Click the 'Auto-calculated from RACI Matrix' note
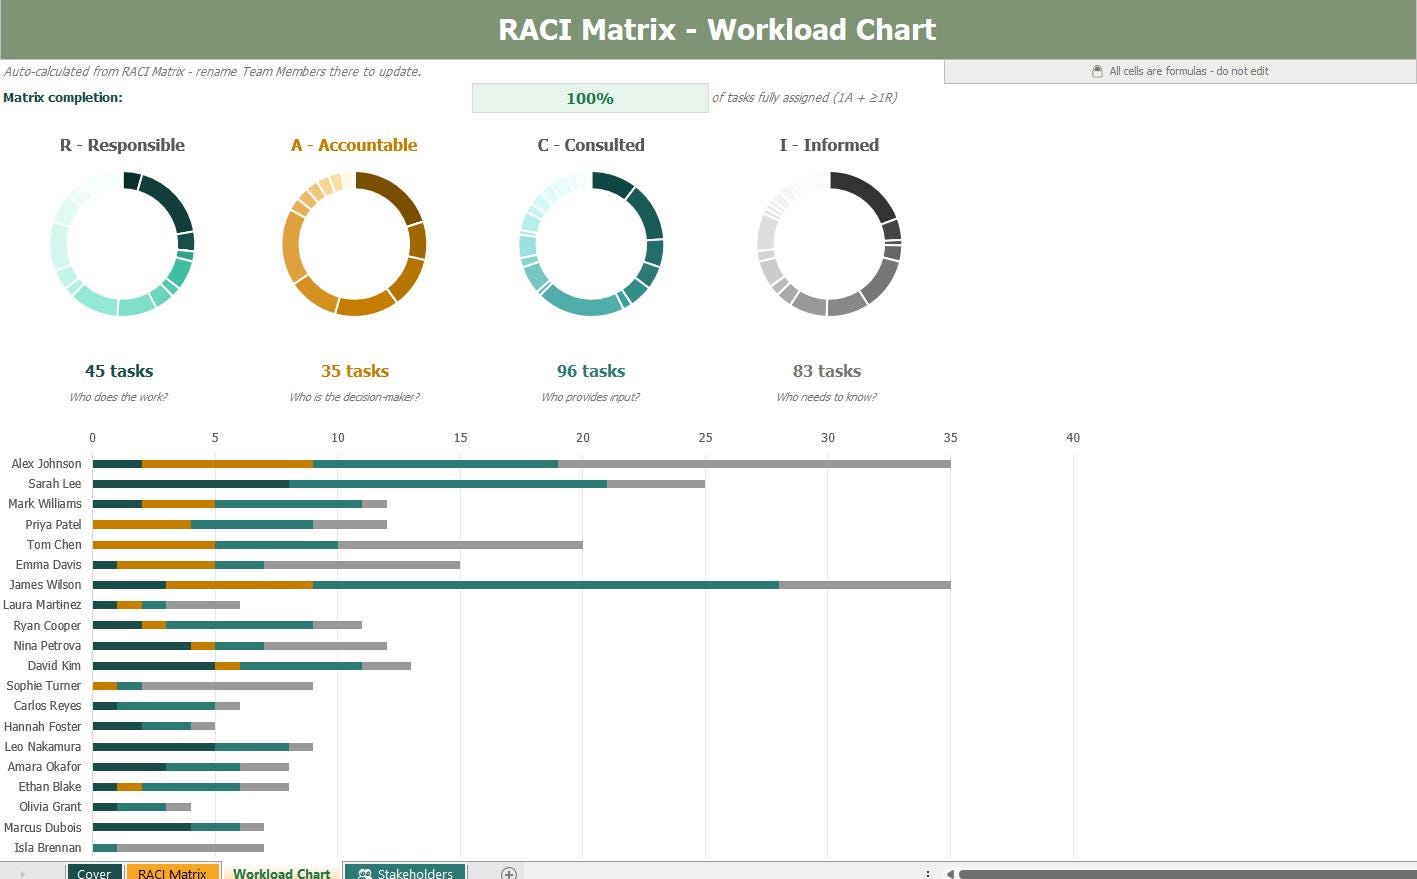This screenshot has height=879, width=1417. (x=212, y=72)
